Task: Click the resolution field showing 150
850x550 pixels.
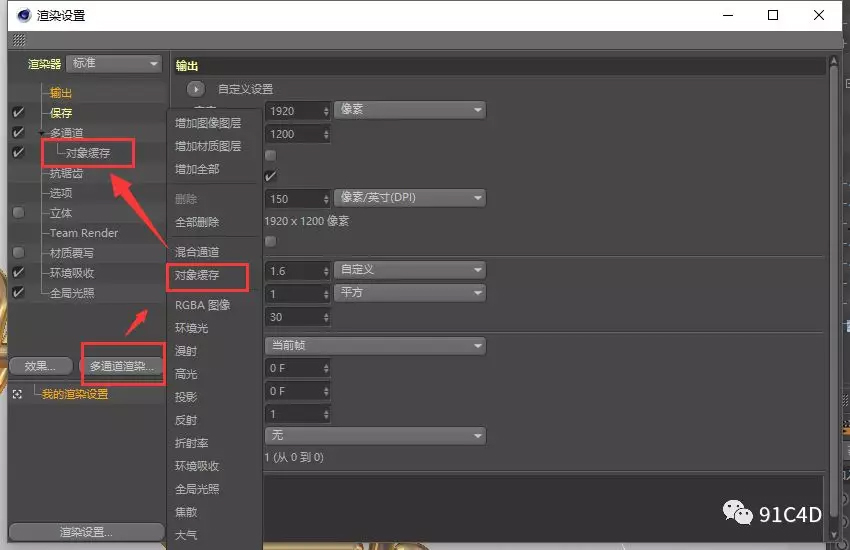Action: point(298,199)
